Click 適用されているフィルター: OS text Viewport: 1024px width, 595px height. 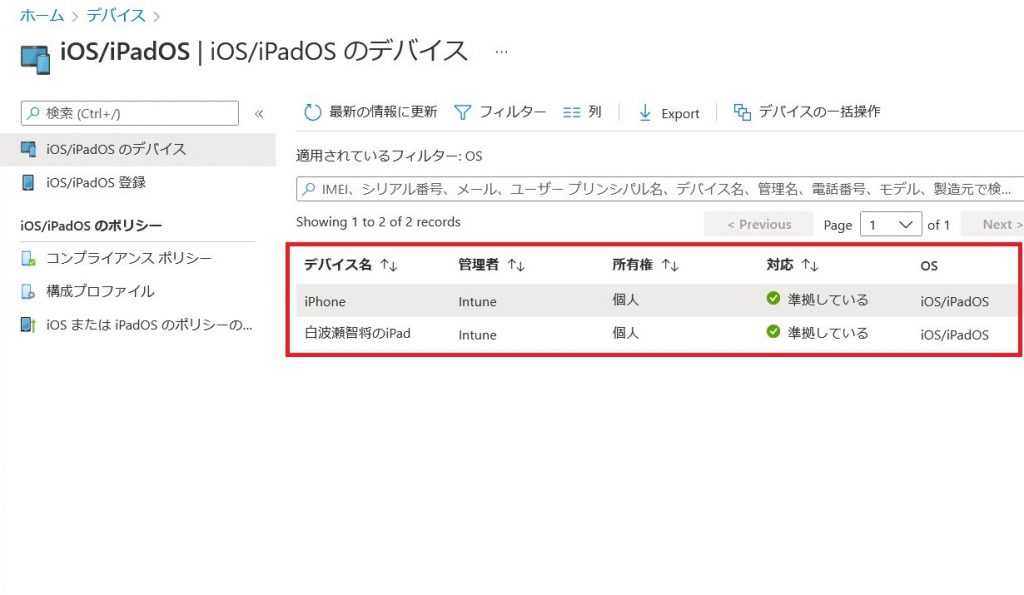tap(389, 156)
